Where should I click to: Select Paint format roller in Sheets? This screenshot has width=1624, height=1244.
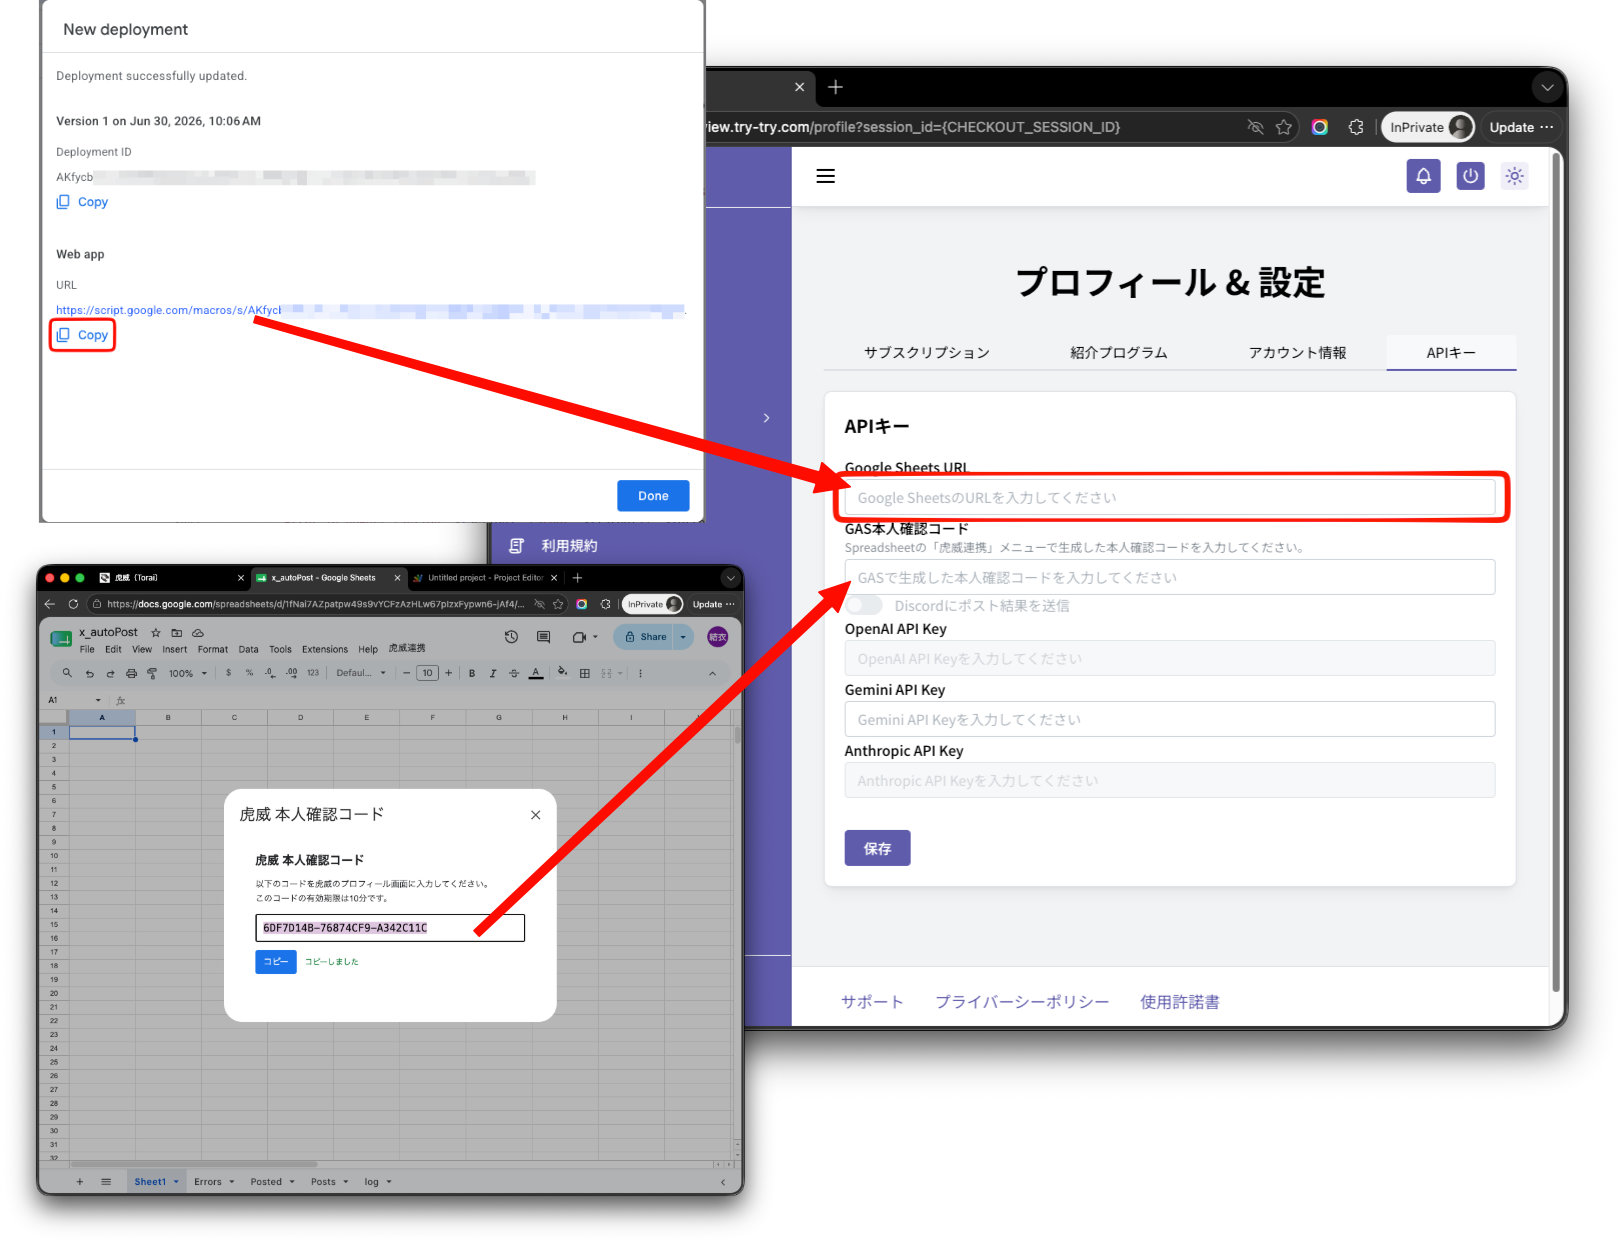click(152, 673)
